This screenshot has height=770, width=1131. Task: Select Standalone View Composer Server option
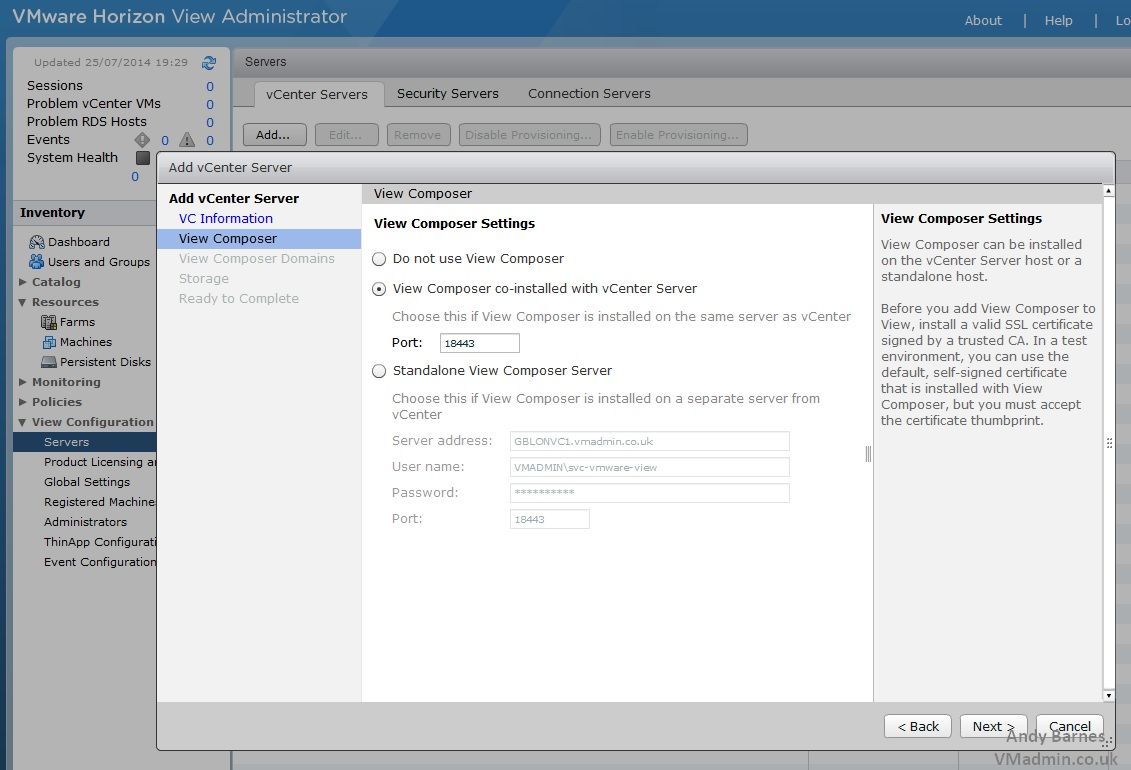point(379,371)
